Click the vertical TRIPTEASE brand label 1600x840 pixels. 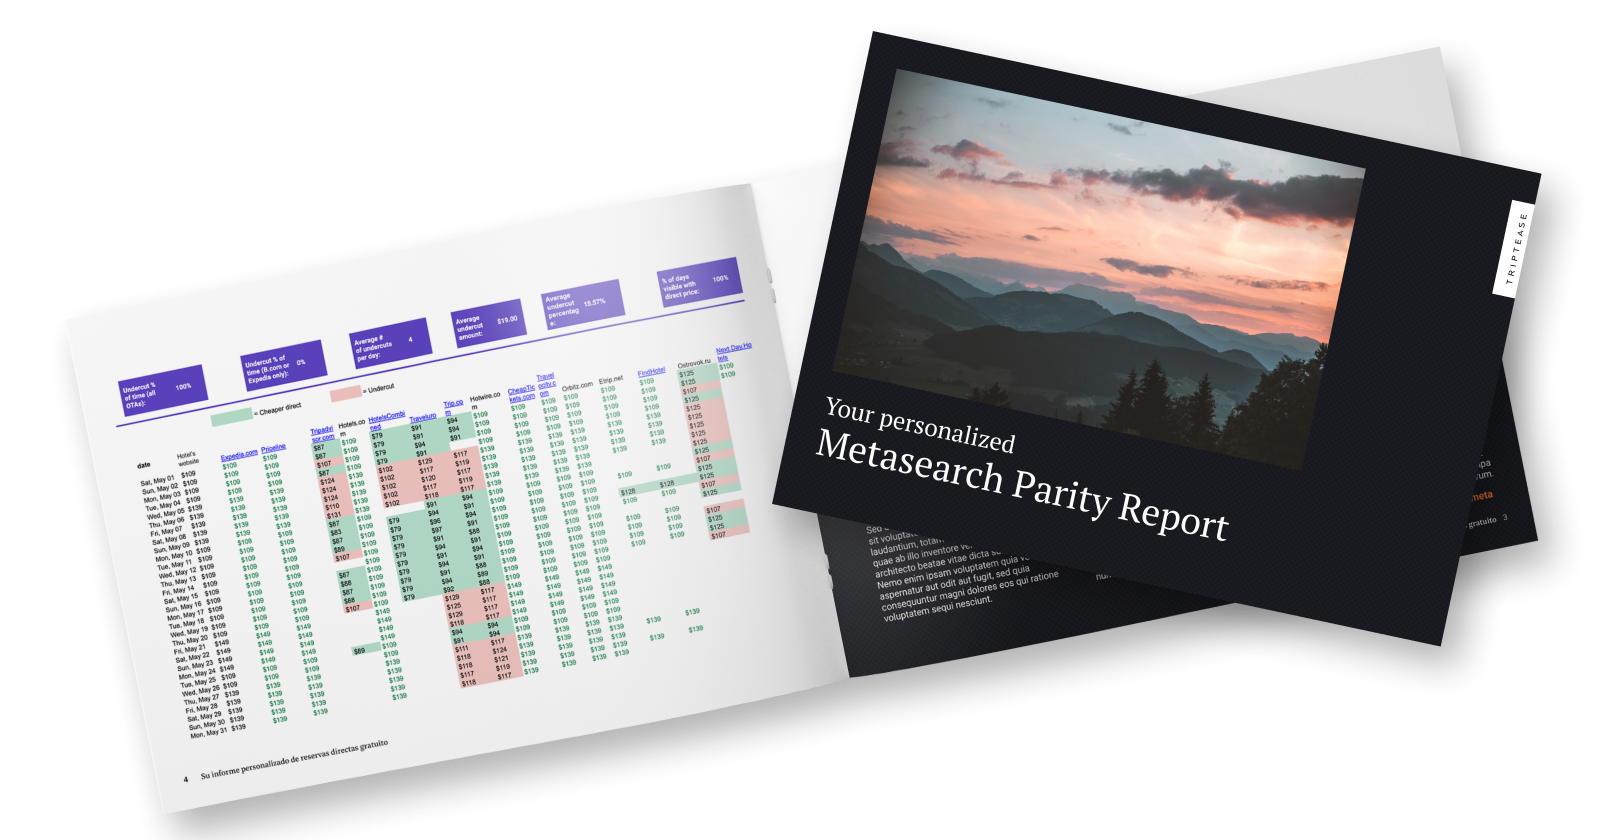point(1518,248)
